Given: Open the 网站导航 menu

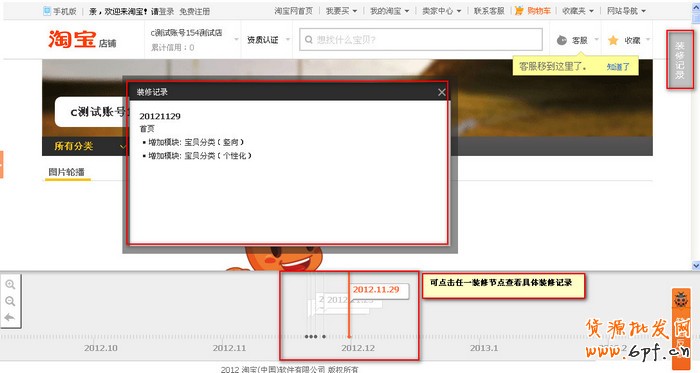Looking at the screenshot, I should (626, 11).
